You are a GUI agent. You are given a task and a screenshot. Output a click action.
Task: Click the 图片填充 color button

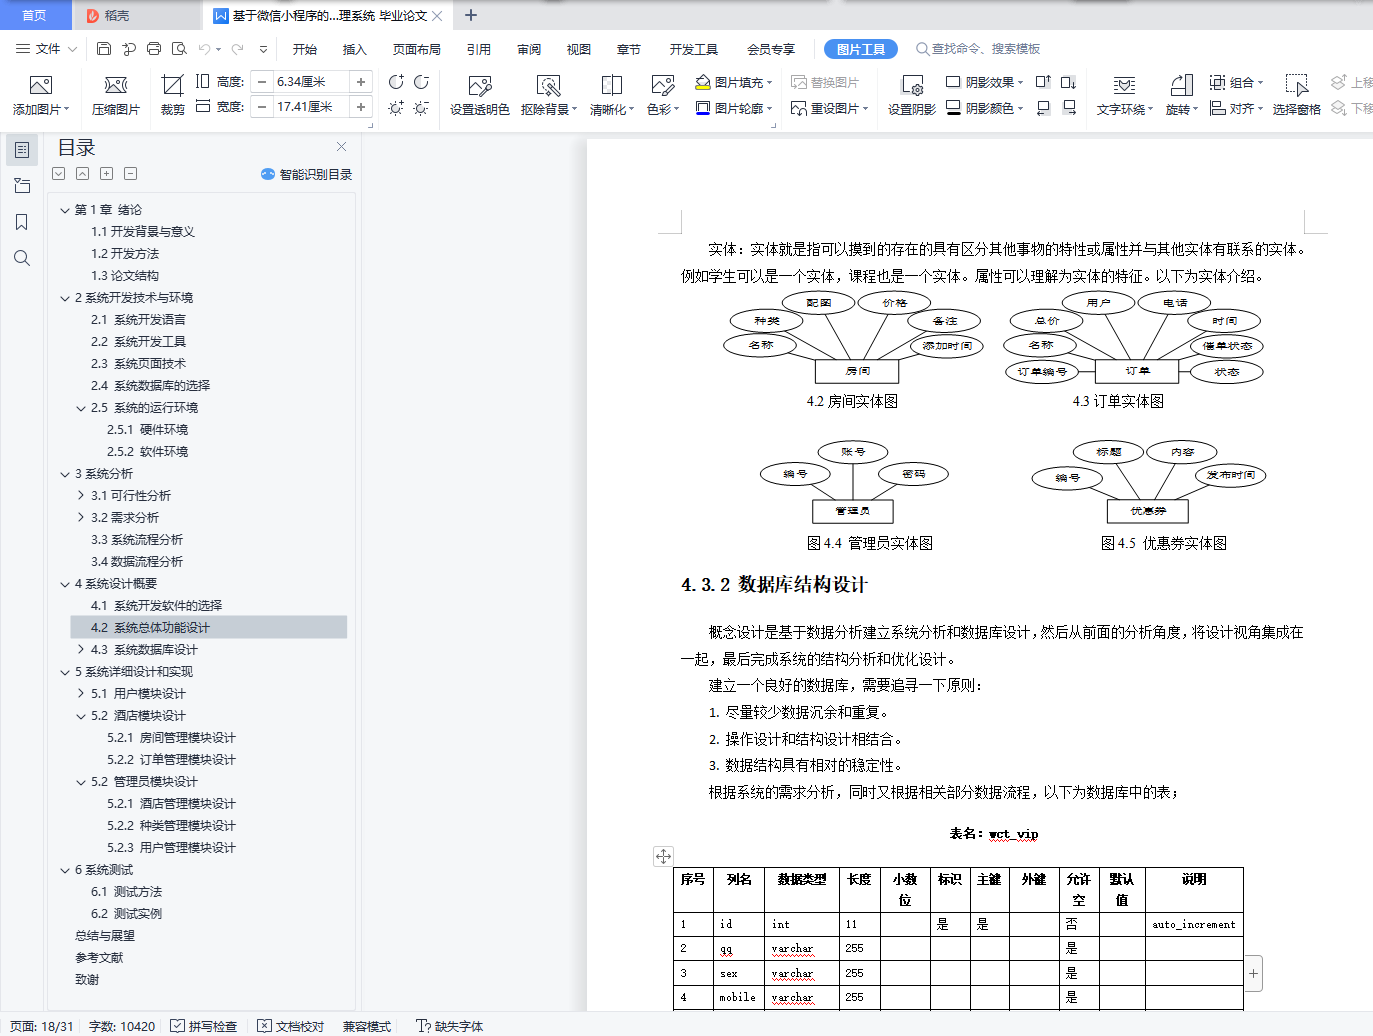pyautogui.click(x=734, y=82)
